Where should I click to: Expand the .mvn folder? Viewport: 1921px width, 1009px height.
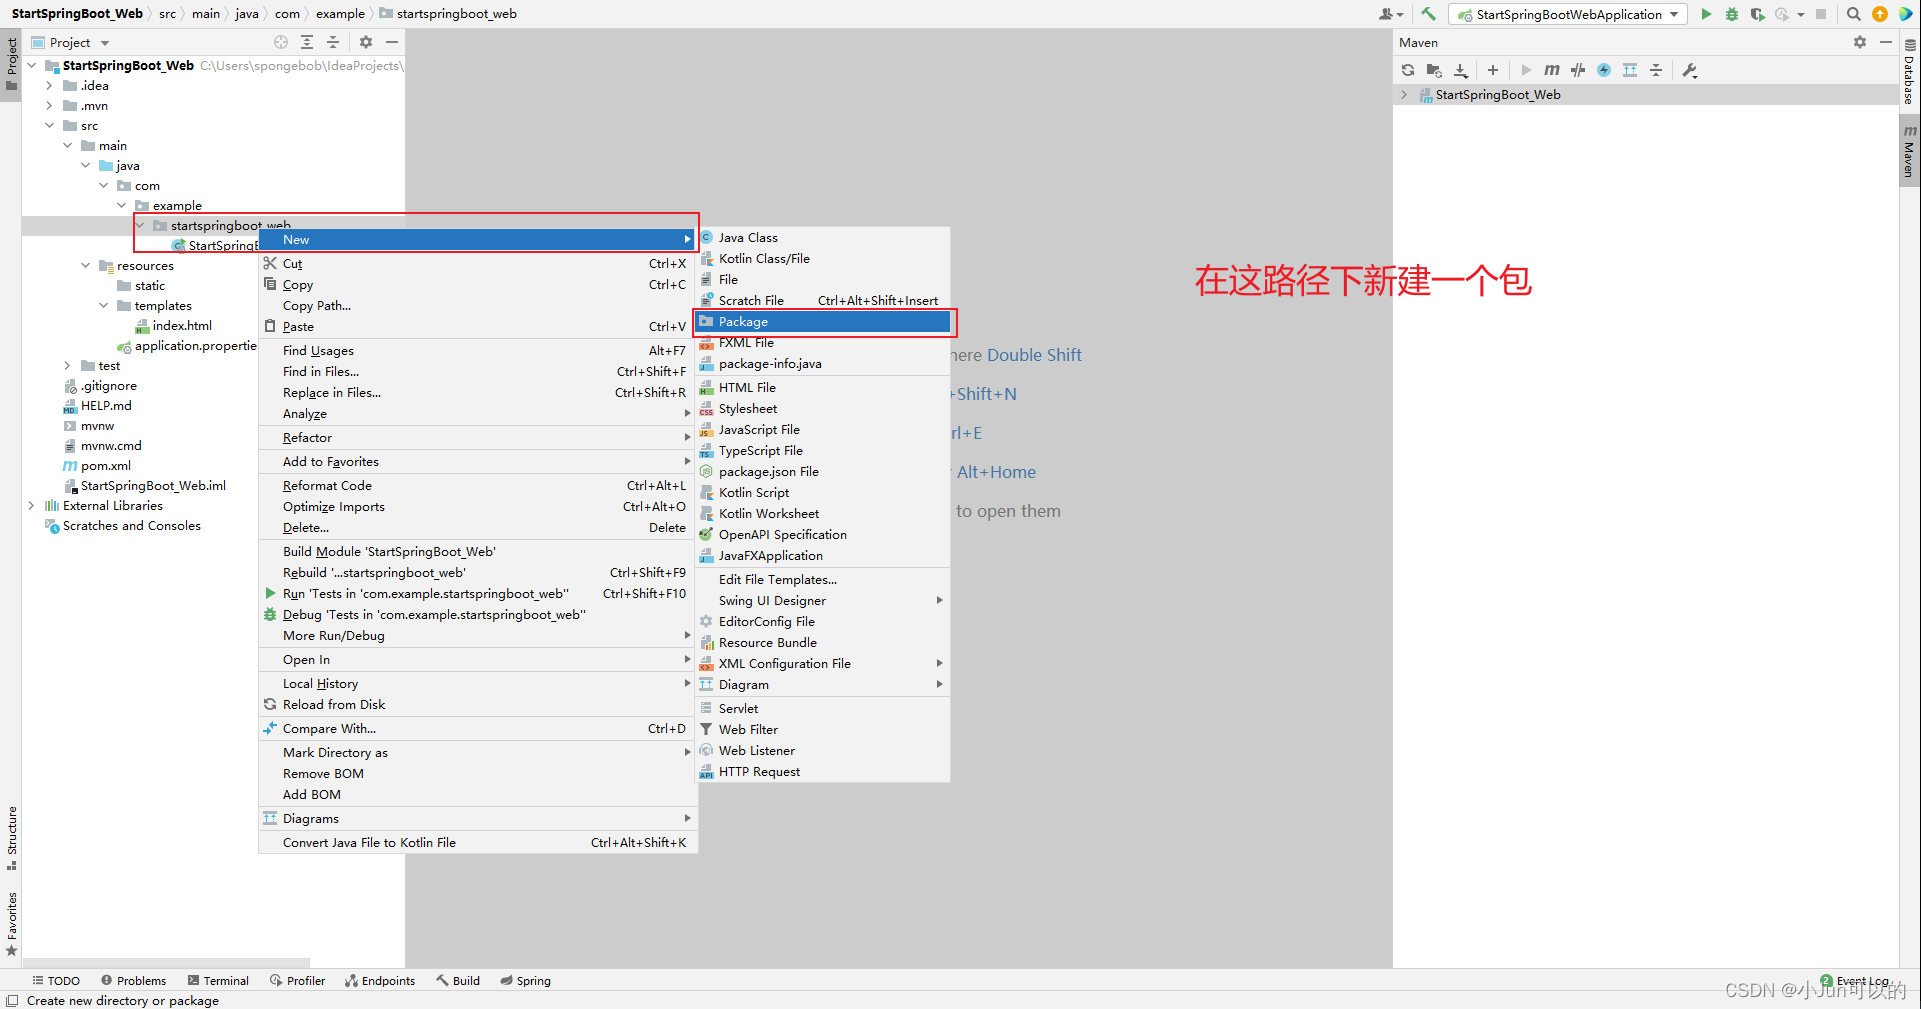coord(49,106)
